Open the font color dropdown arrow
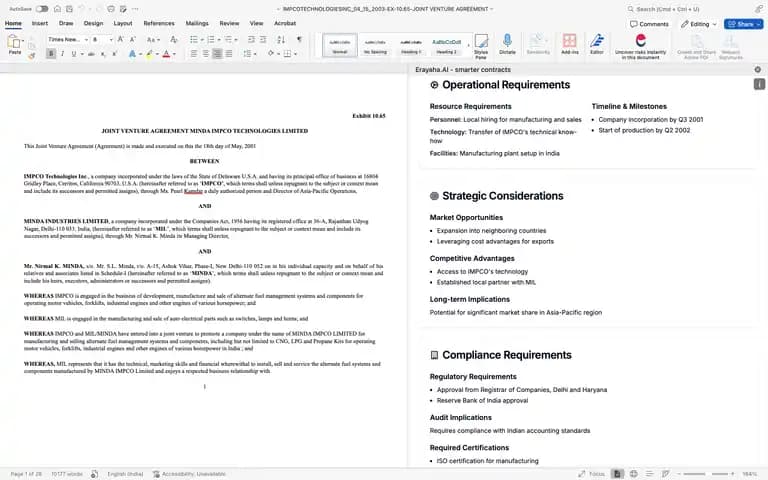This screenshot has width=768, height=480. coord(174,54)
